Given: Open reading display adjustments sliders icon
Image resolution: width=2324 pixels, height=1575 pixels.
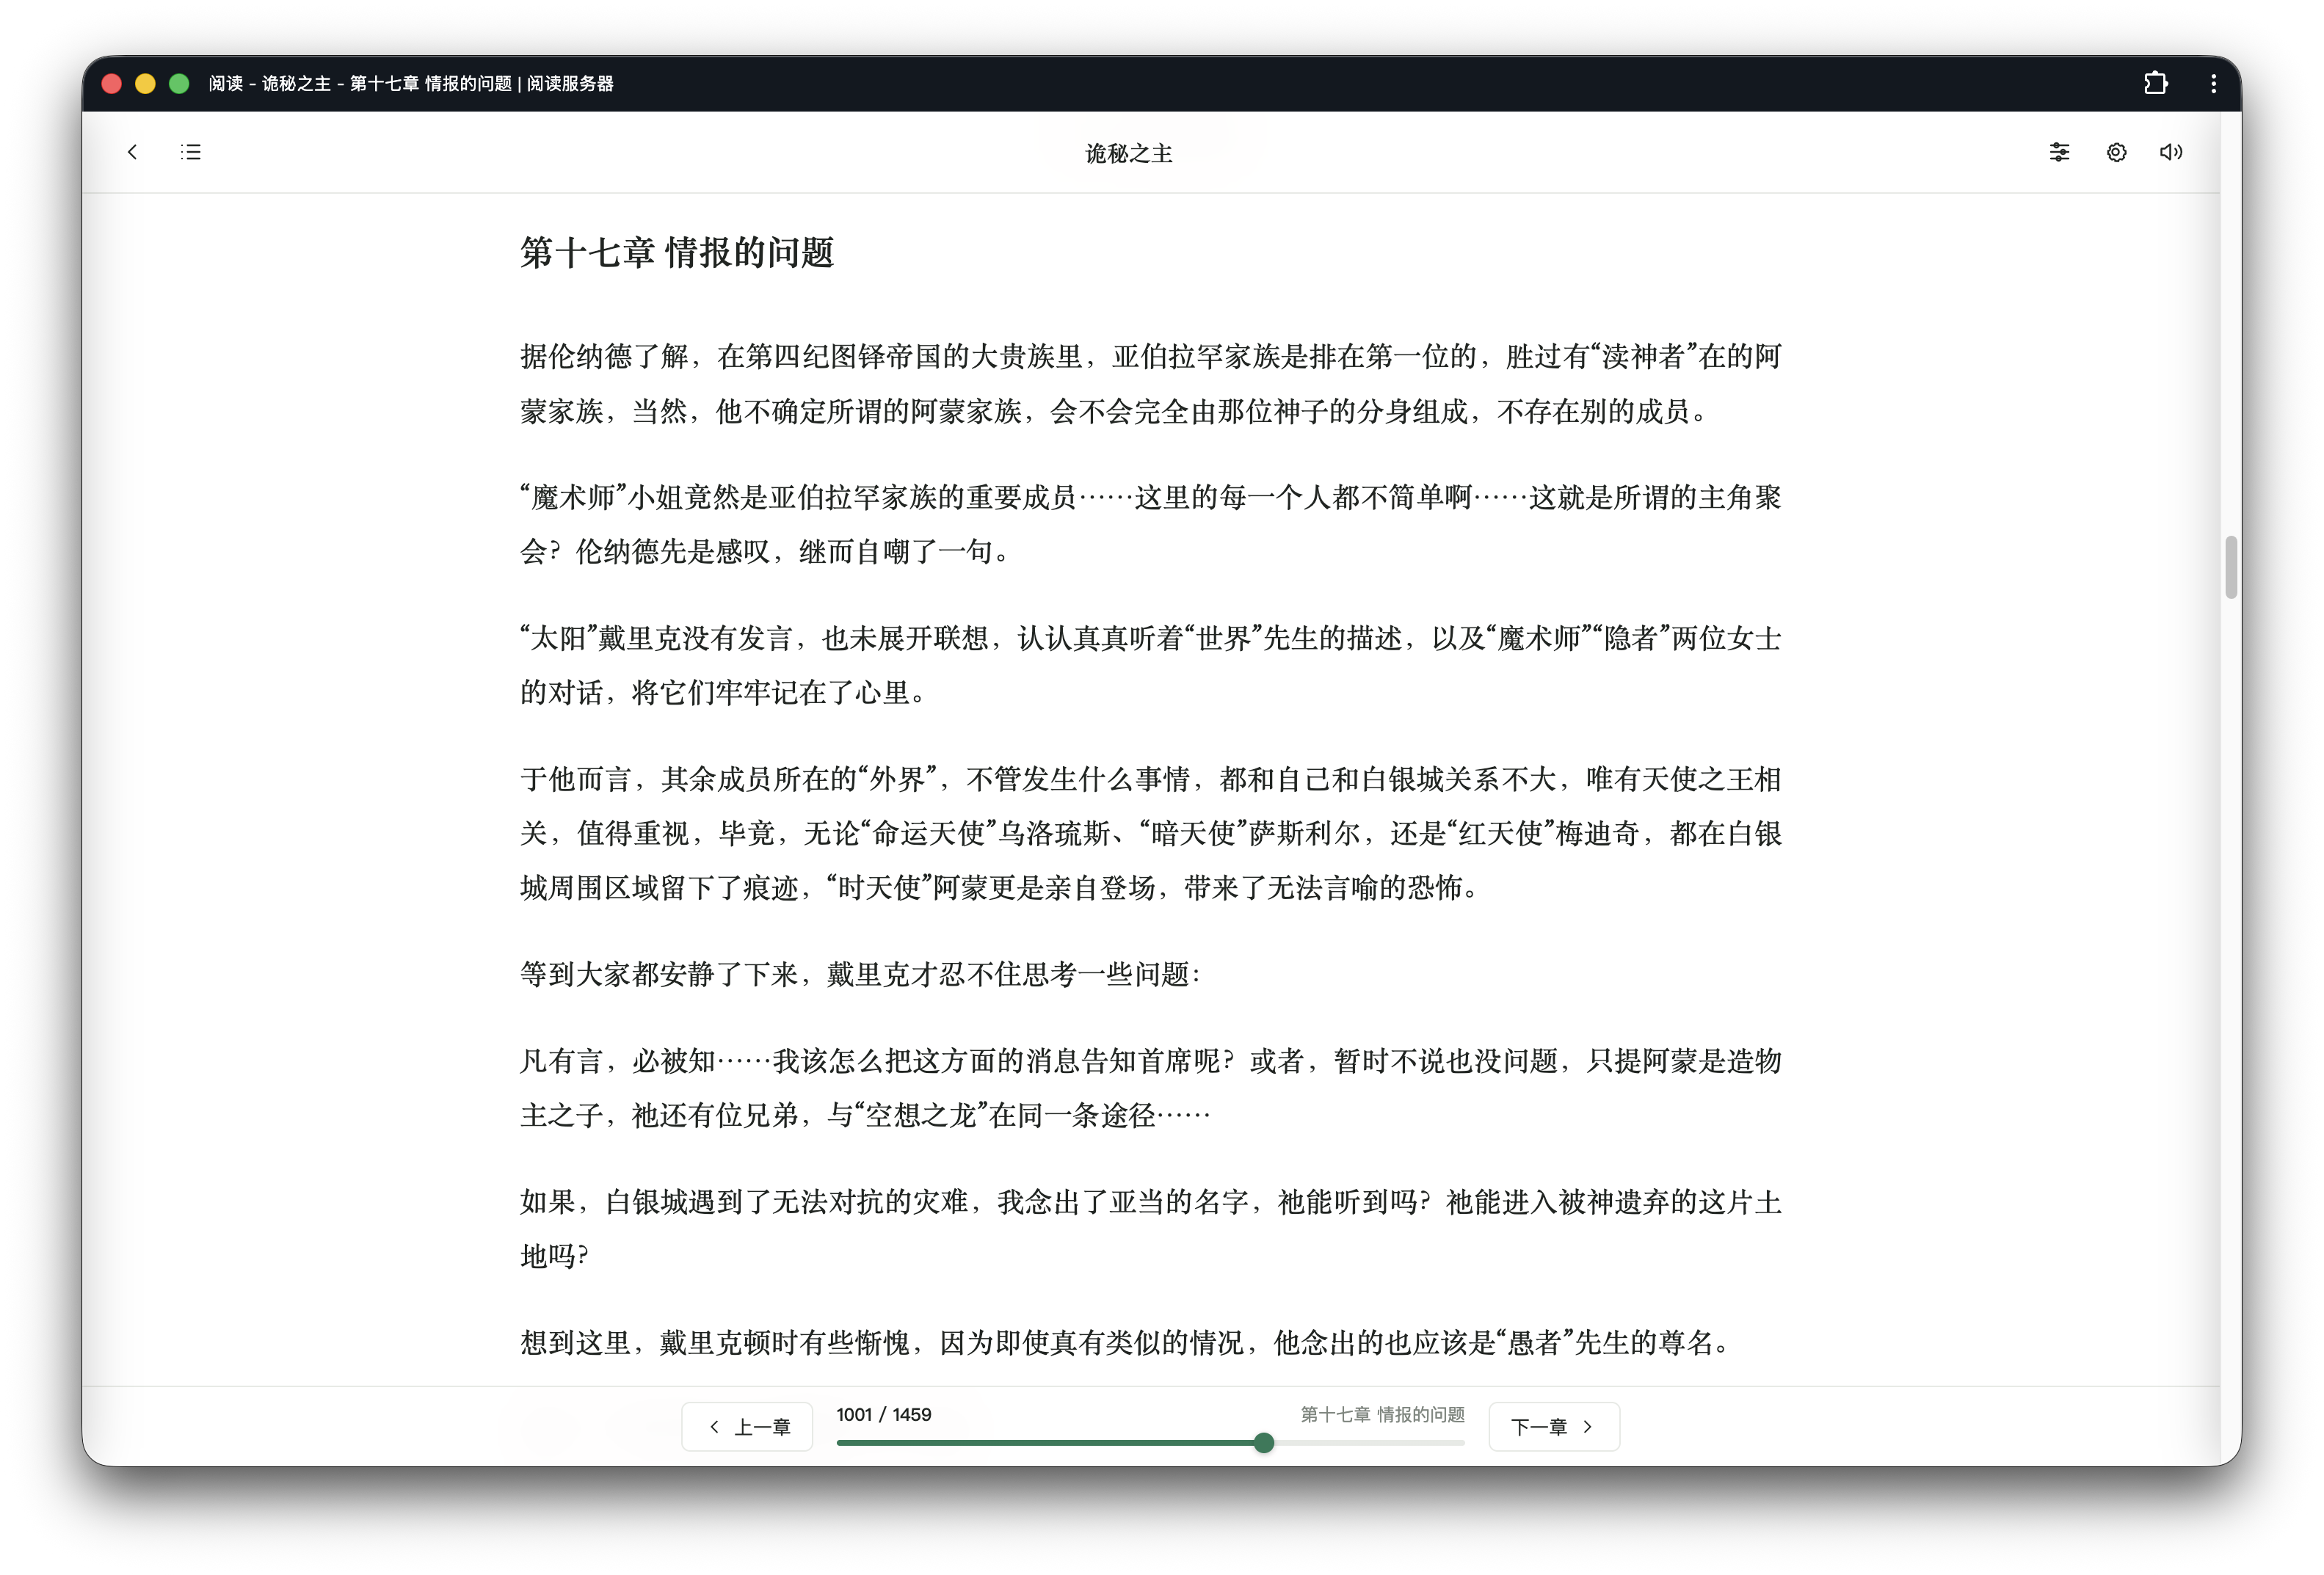Looking at the screenshot, I should coord(2059,152).
